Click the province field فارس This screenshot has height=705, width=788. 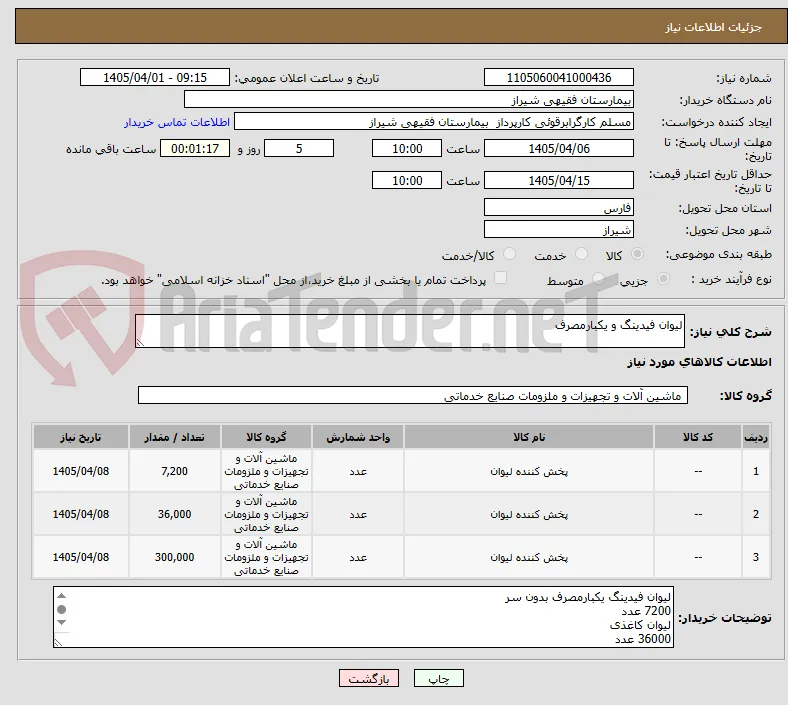coord(558,207)
